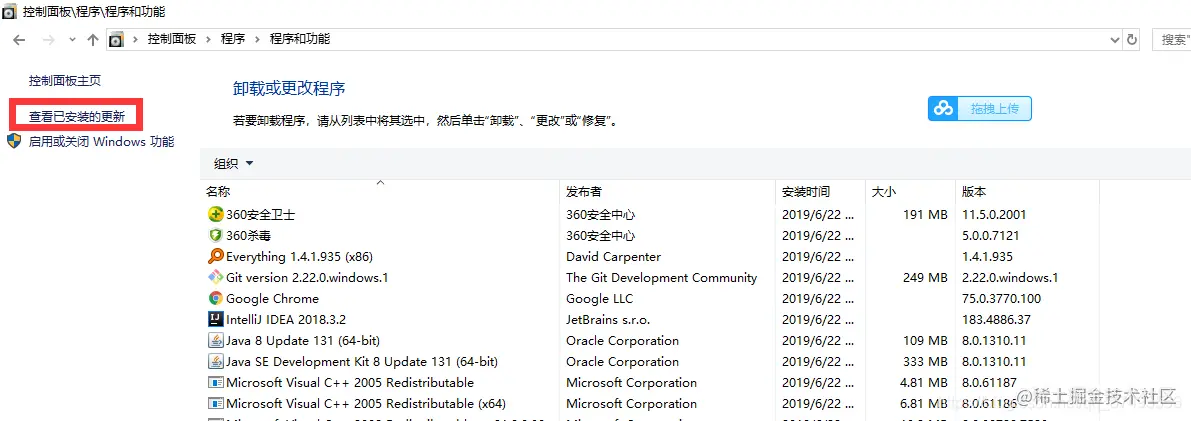Select 360安全卫士 program name
The height and width of the screenshot is (421, 1191).
coord(261,215)
